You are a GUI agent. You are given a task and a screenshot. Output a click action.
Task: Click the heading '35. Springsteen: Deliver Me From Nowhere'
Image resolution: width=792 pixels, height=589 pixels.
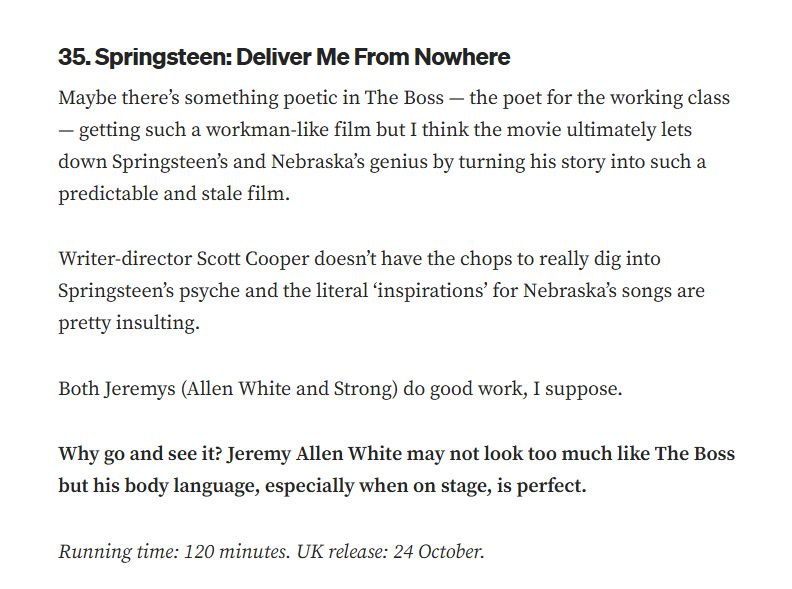[284, 57]
